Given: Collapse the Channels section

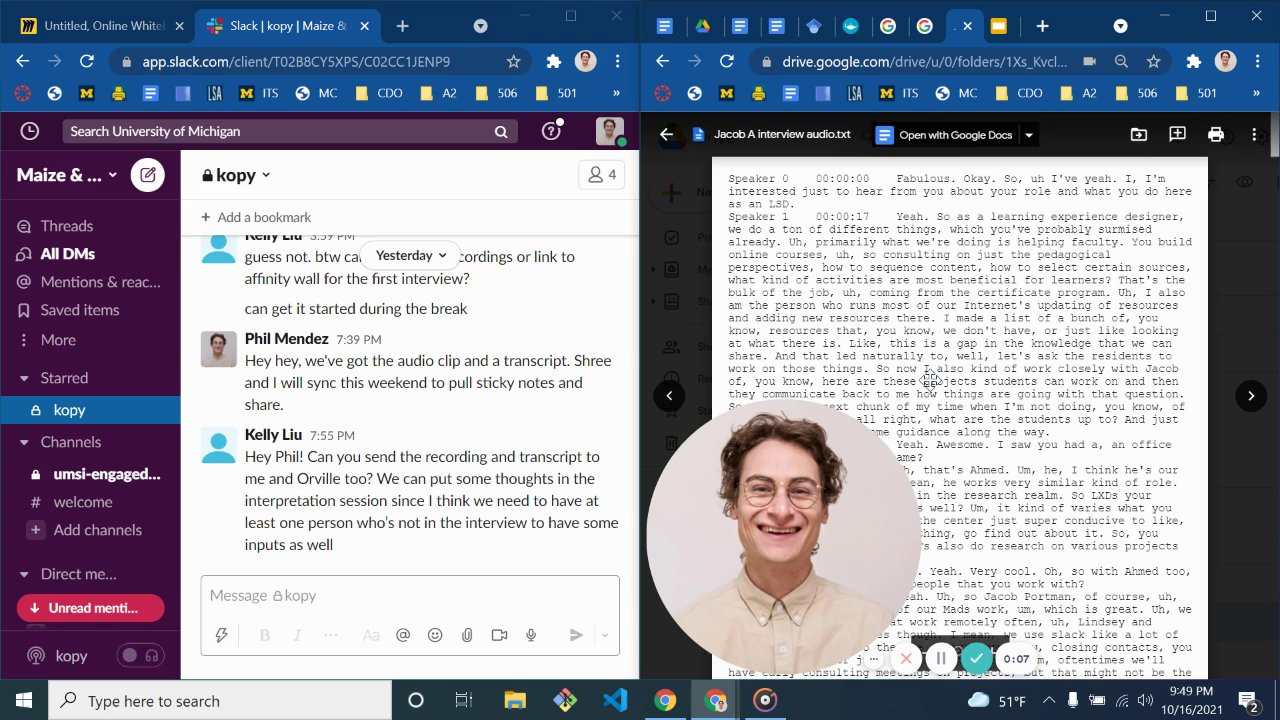Looking at the screenshot, I should [25, 442].
